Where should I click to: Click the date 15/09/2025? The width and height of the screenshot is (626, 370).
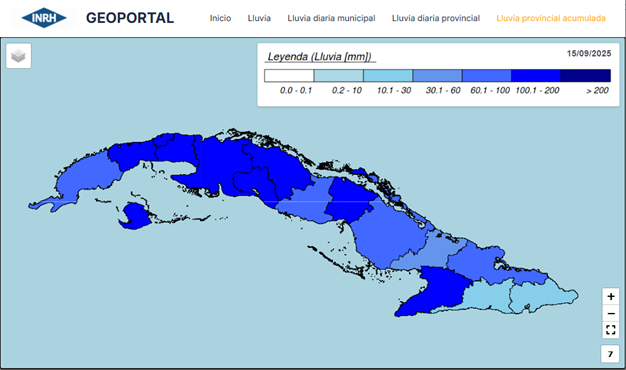coord(589,53)
